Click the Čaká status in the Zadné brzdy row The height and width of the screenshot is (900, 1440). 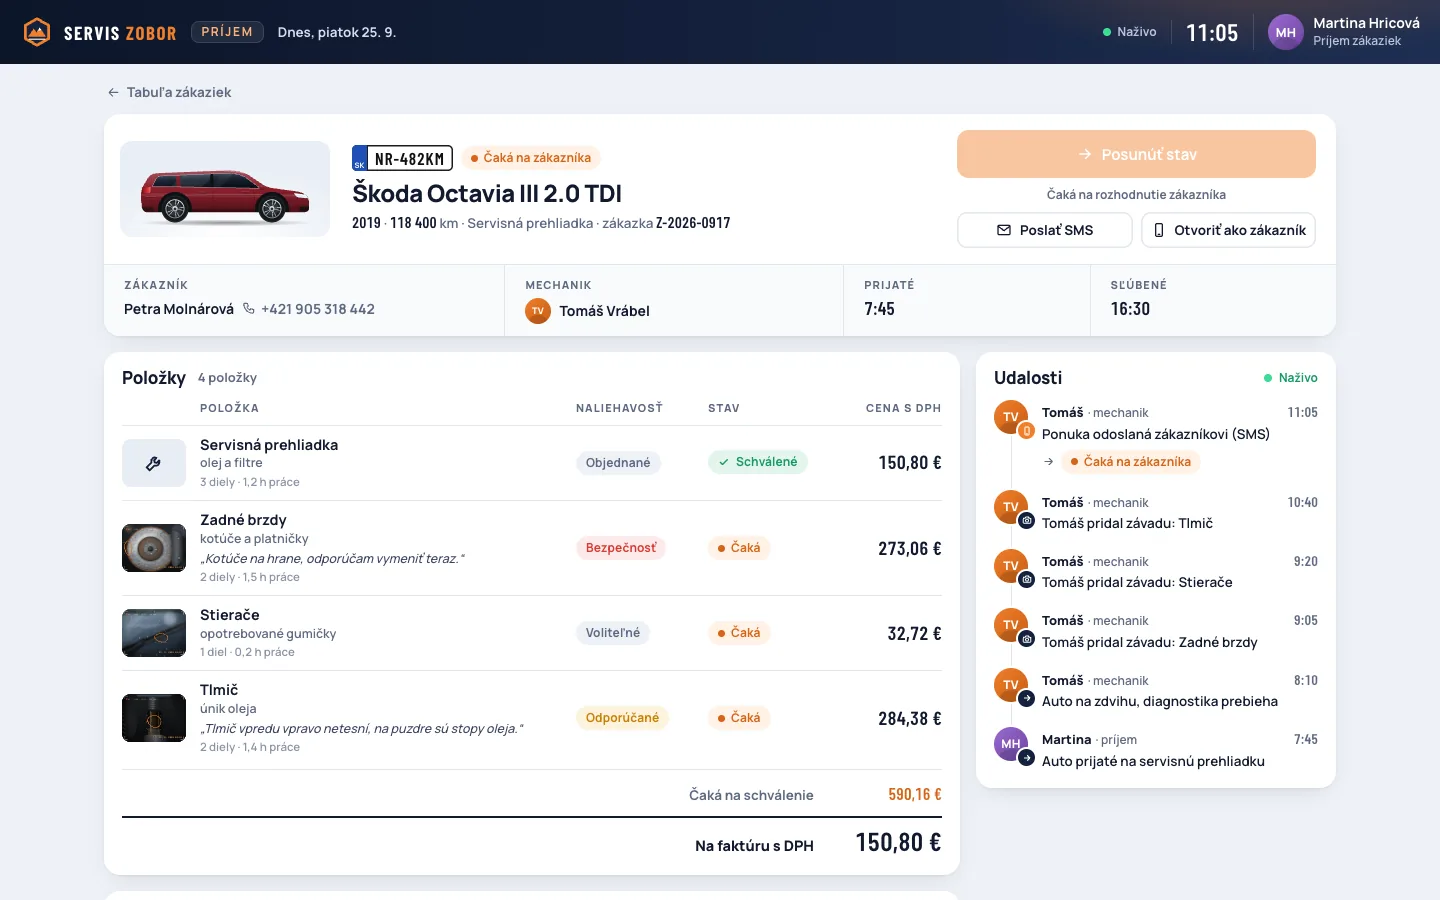739,548
